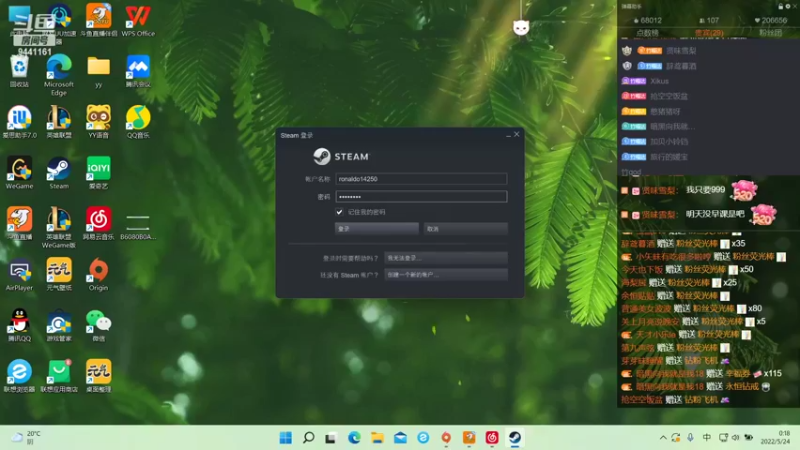The image size is (800, 450).
Task: Open the iQIYI 爱奇艺 desktop shortcut
Action: [98, 173]
